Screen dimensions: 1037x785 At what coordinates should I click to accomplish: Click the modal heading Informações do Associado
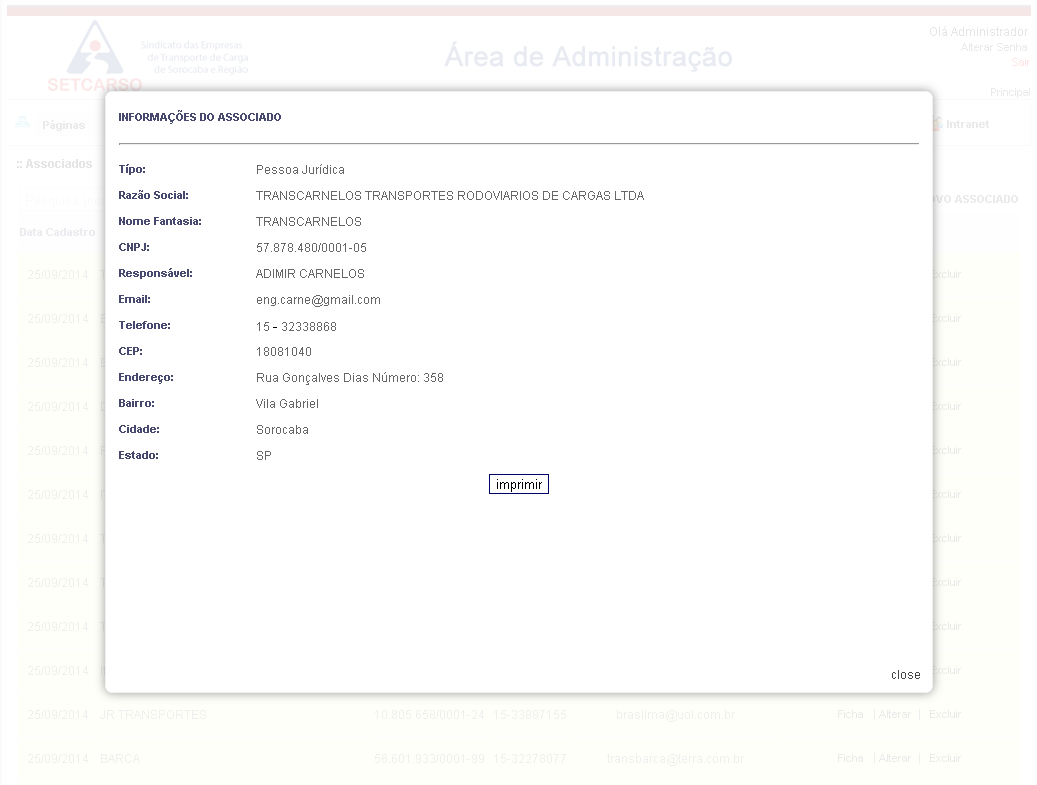200,117
